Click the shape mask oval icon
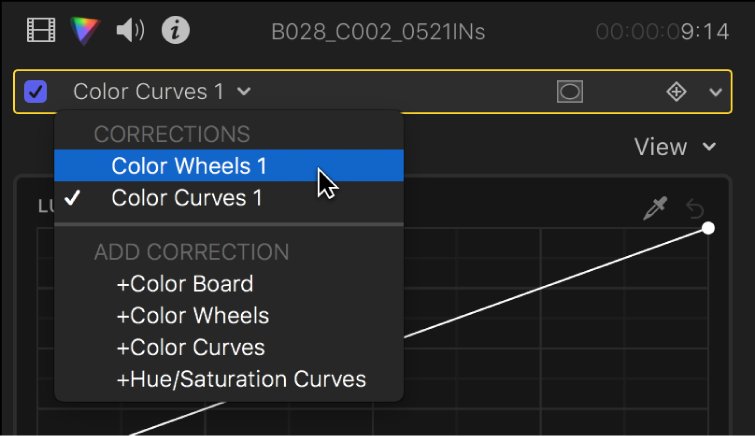755x436 pixels. pyautogui.click(x=570, y=92)
